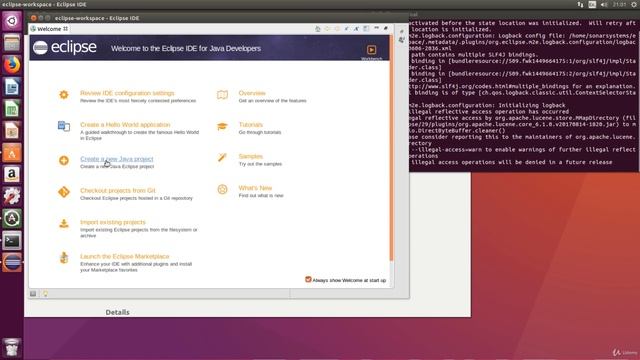
Task: Open the Ubuntu Dash search button
Action: (x=12, y=21)
